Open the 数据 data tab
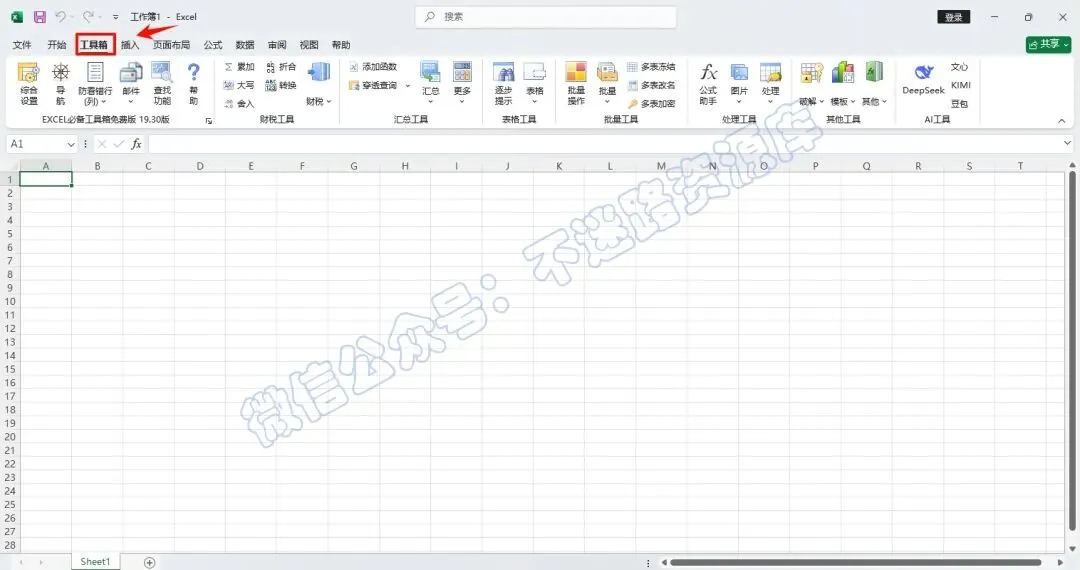1080x570 pixels. 245,45
